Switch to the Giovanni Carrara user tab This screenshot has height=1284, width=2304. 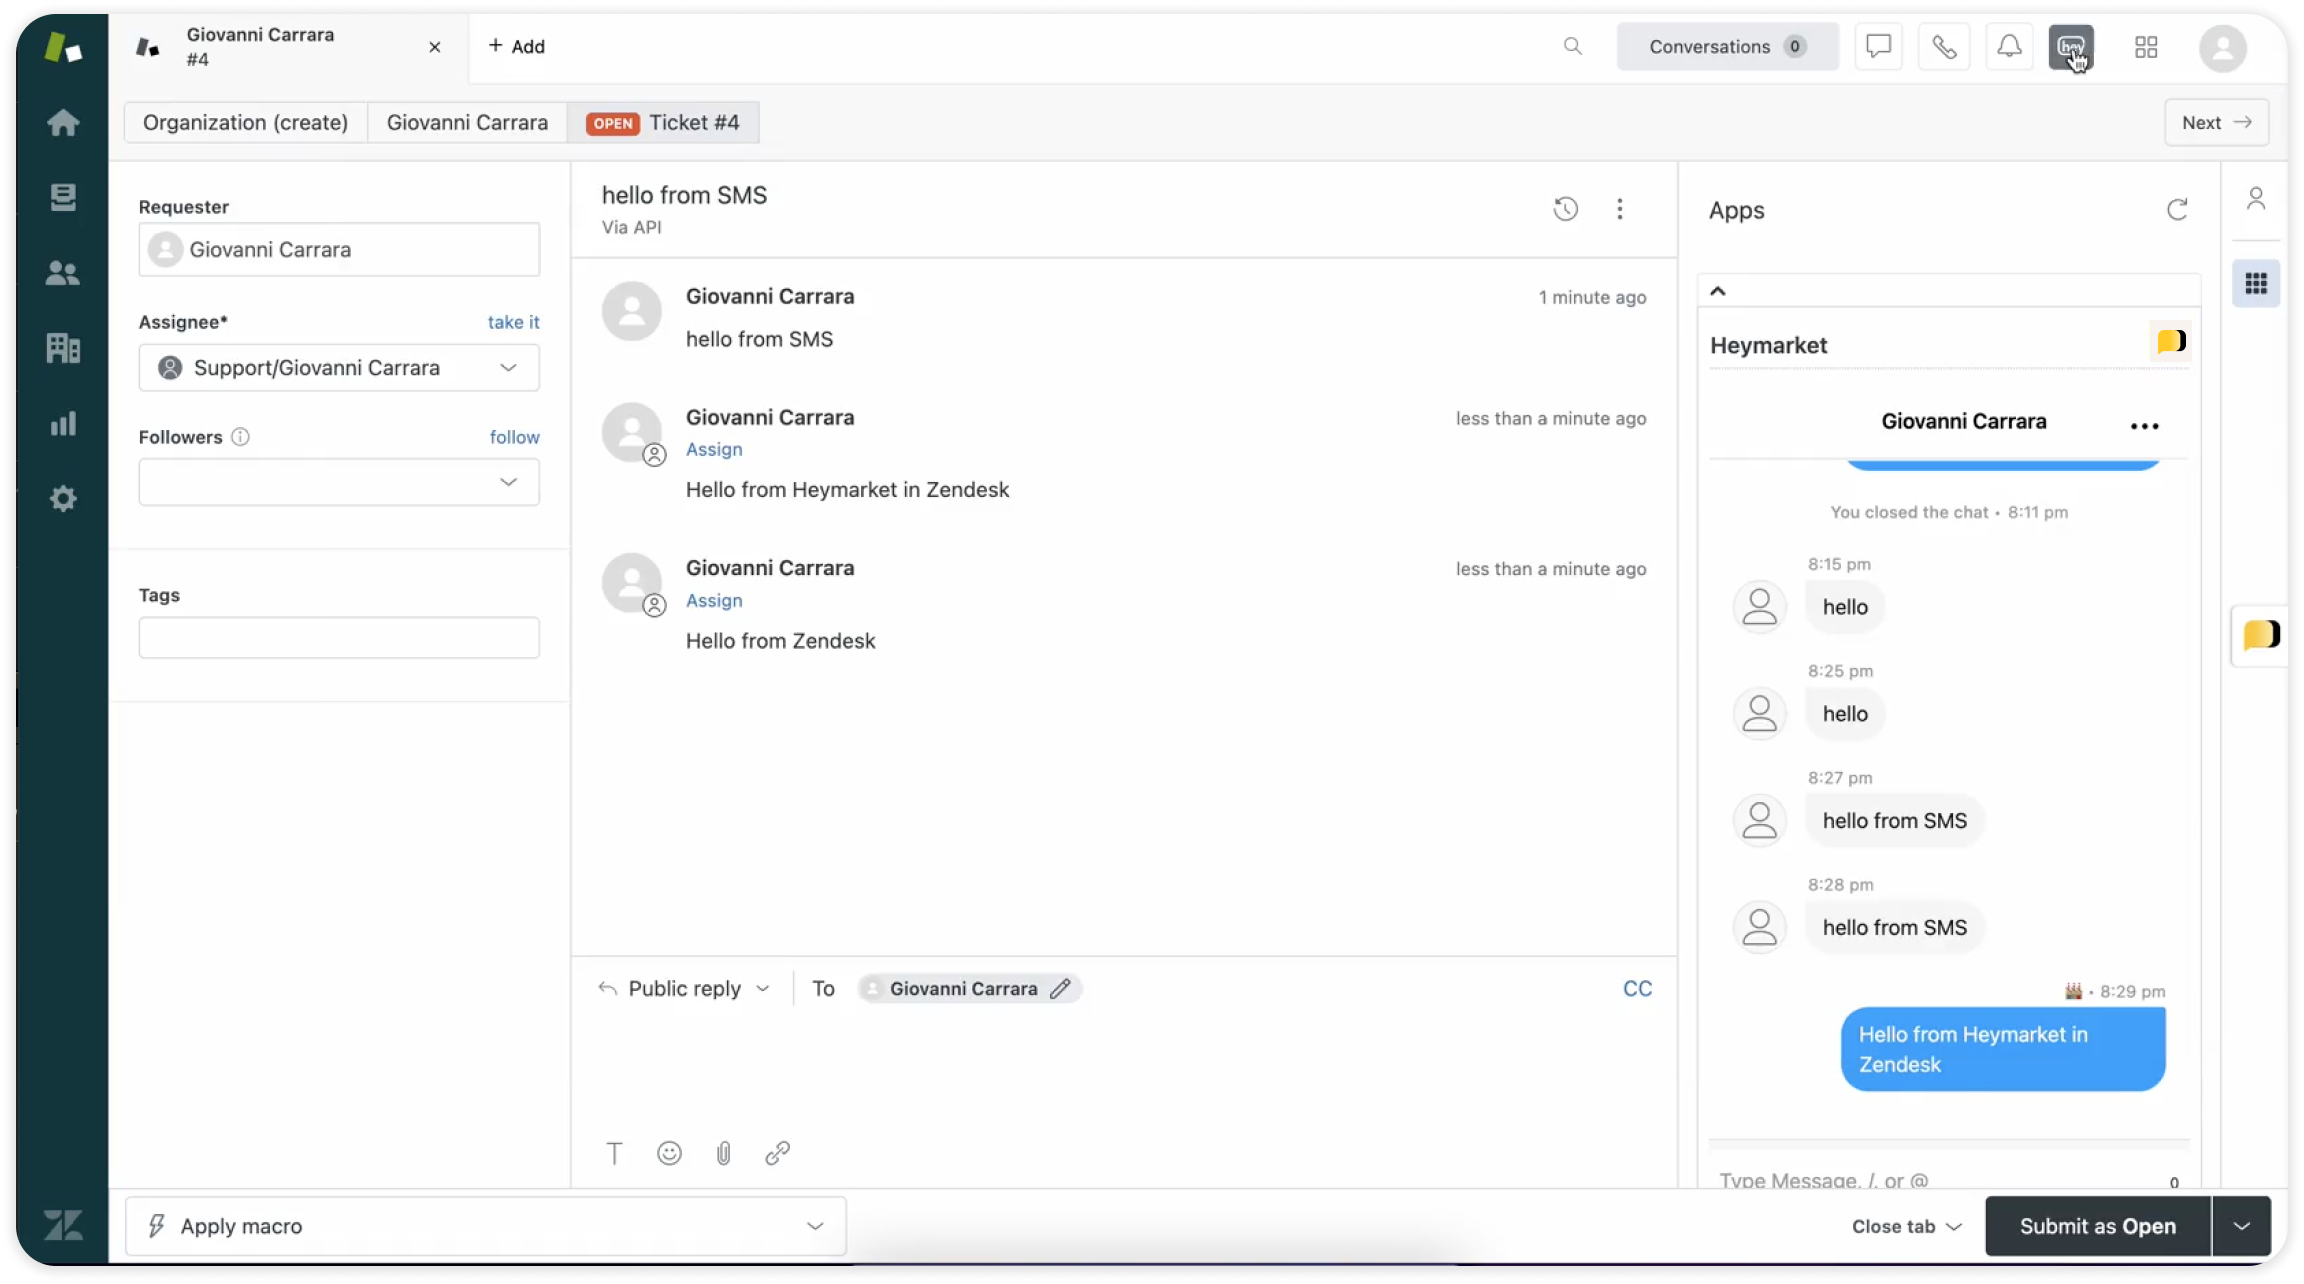[x=467, y=123]
